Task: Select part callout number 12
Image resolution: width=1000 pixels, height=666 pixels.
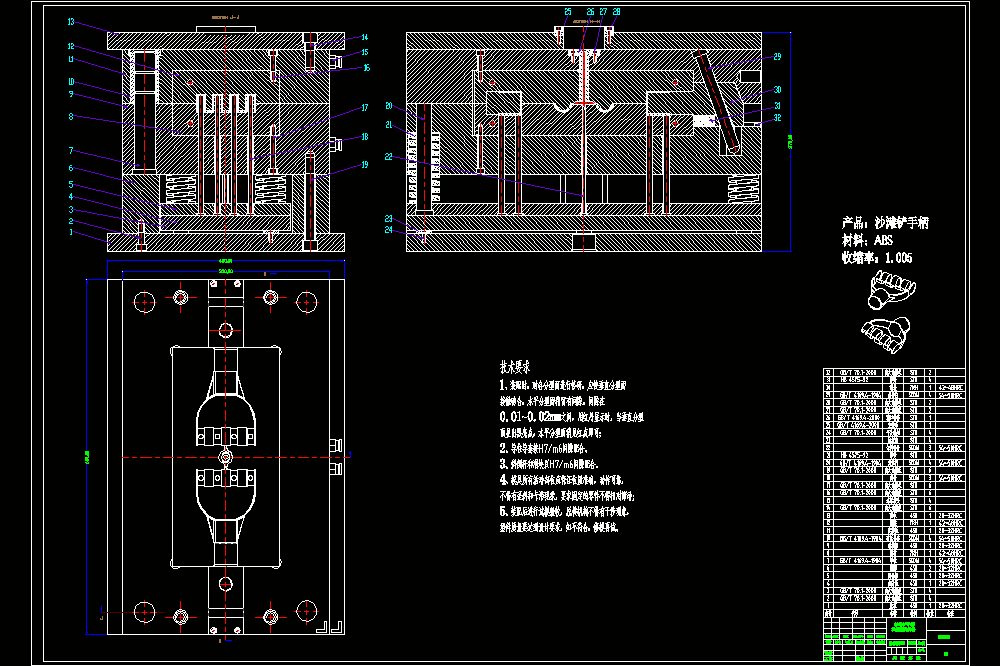Action: (x=71, y=47)
